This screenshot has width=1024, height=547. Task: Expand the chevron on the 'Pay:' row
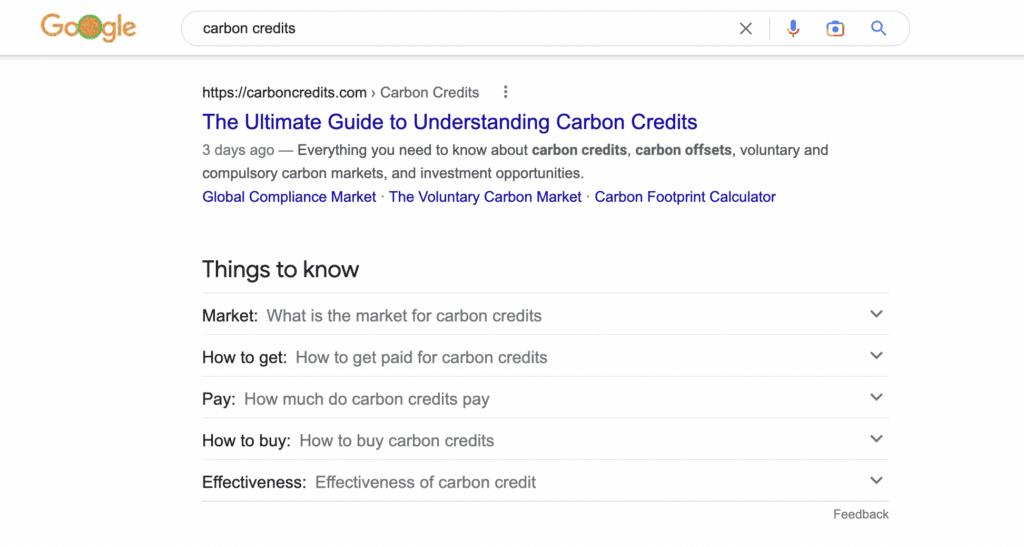point(876,398)
